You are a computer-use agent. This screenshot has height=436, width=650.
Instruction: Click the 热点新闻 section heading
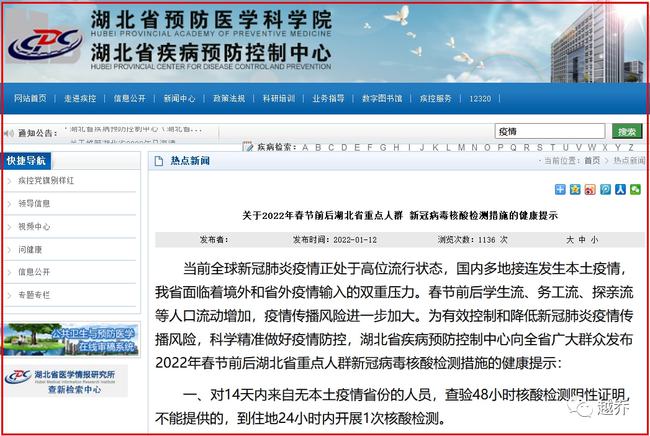pyautogui.click(x=190, y=161)
